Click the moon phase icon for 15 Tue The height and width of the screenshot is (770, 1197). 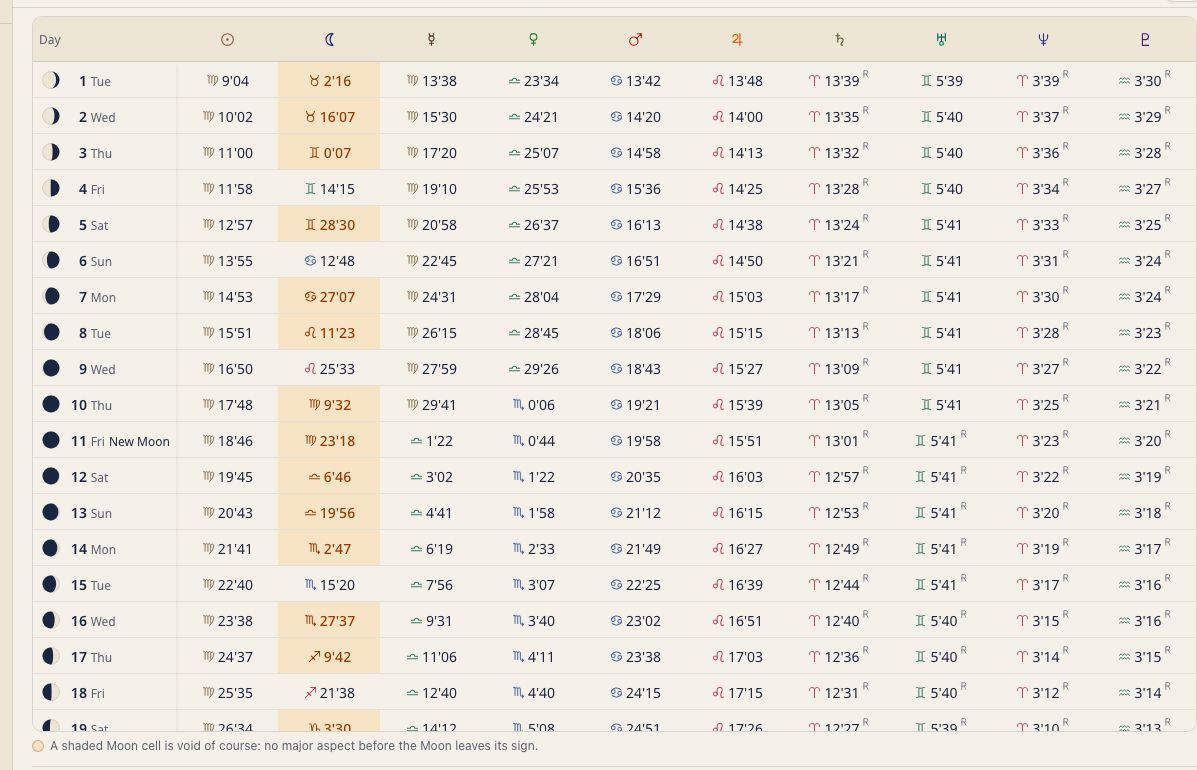[50, 585]
